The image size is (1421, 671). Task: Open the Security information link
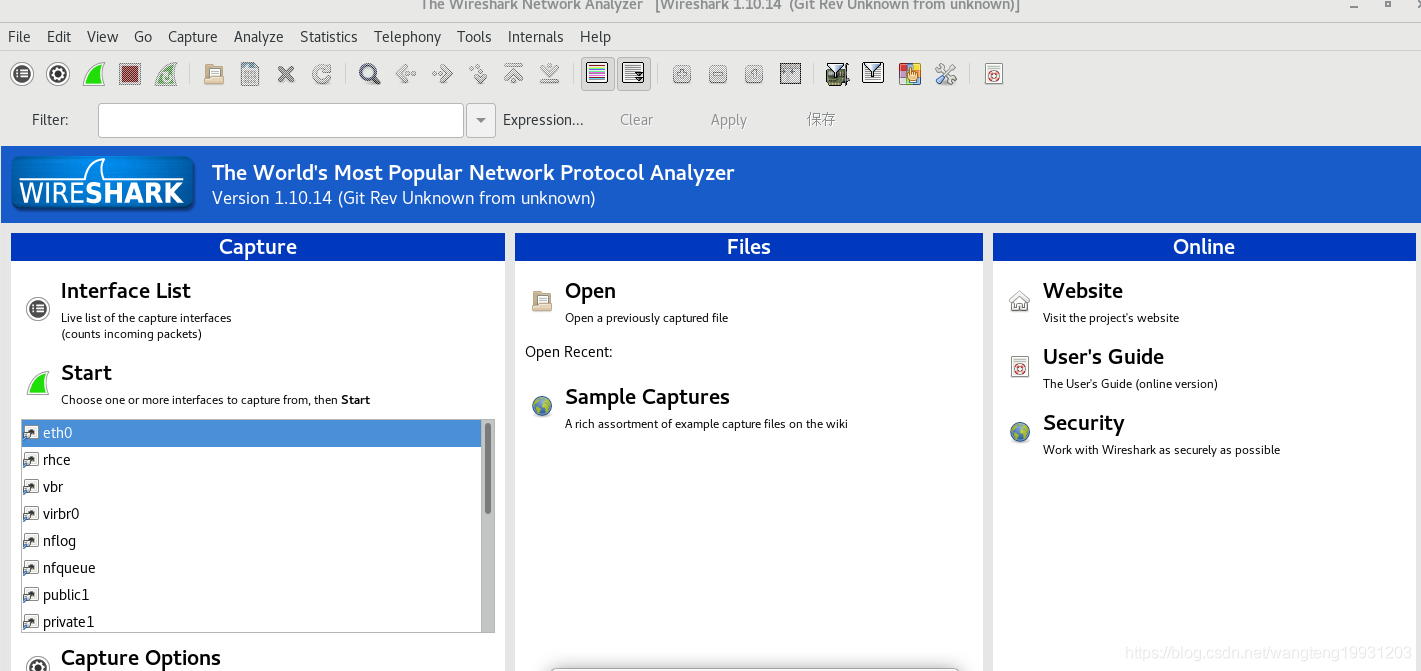point(1083,423)
